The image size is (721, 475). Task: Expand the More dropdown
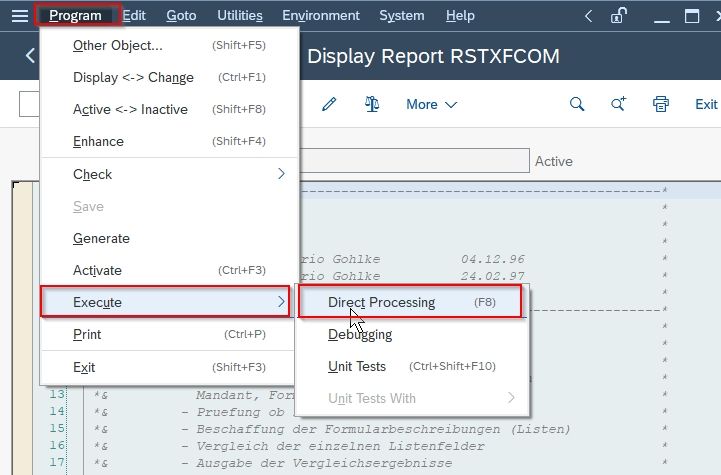431,104
